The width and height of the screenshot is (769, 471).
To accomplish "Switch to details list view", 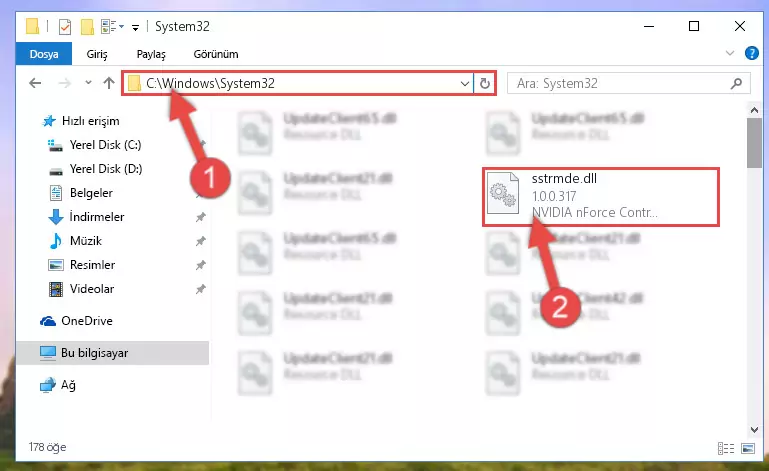I will 726,448.
